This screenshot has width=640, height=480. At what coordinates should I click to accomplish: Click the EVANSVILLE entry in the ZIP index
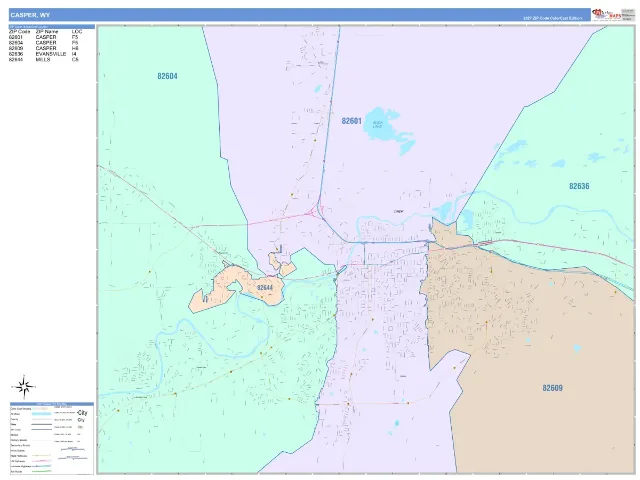(x=51, y=54)
